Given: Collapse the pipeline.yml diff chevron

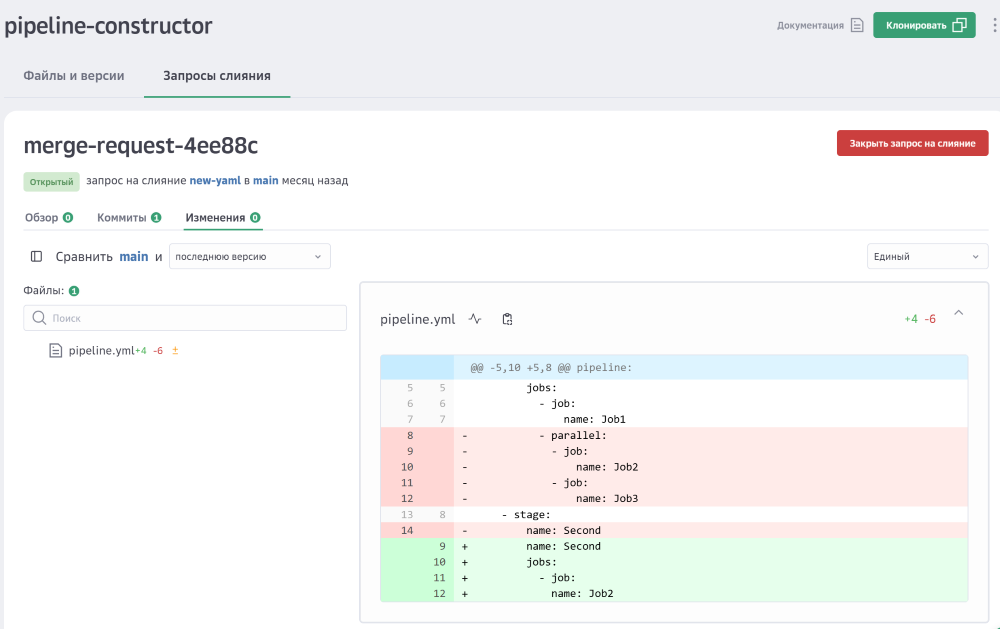Looking at the screenshot, I should tap(959, 313).
